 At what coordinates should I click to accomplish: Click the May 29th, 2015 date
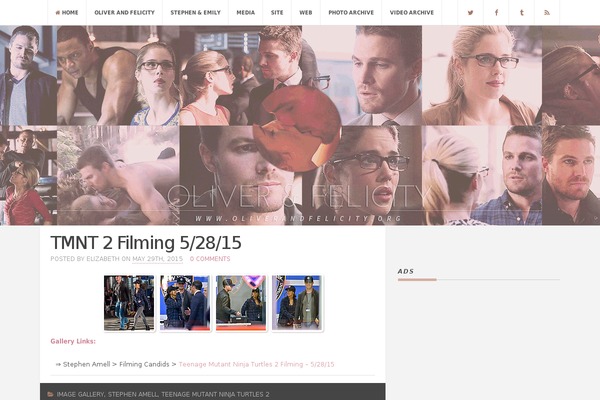158,259
